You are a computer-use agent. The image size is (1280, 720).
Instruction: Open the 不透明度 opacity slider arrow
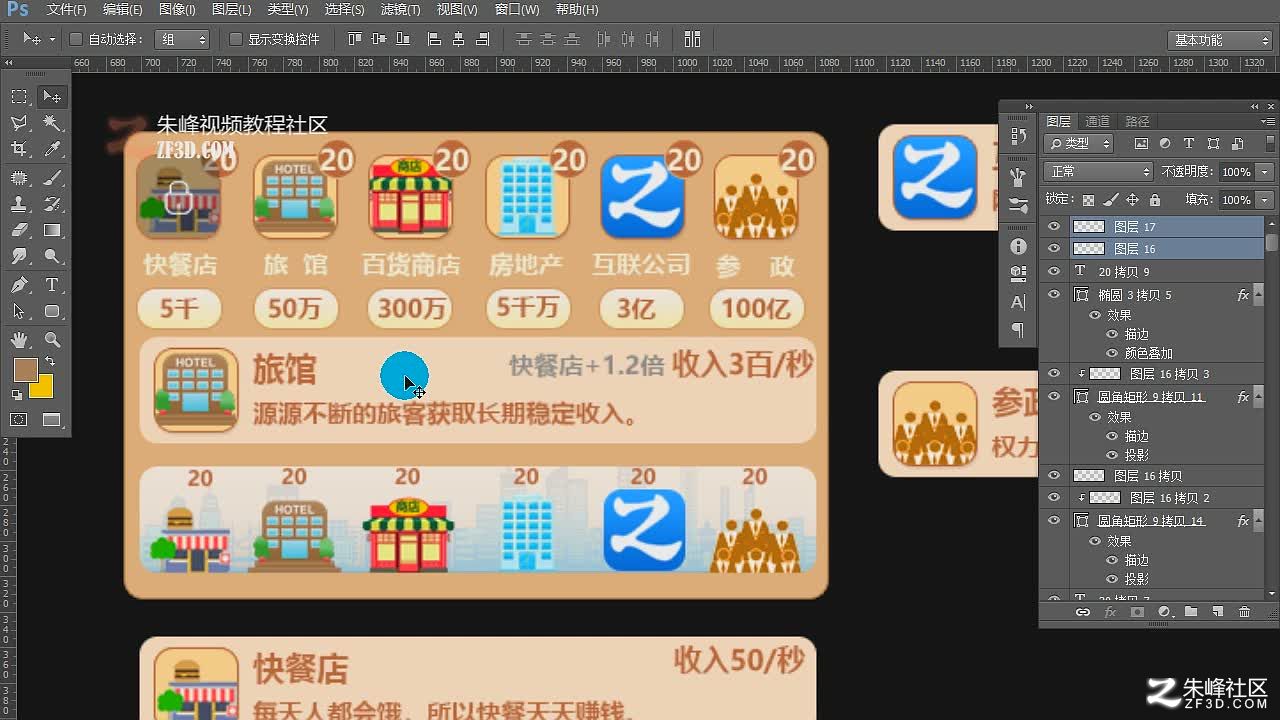pyautogui.click(x=1265, y=172)
